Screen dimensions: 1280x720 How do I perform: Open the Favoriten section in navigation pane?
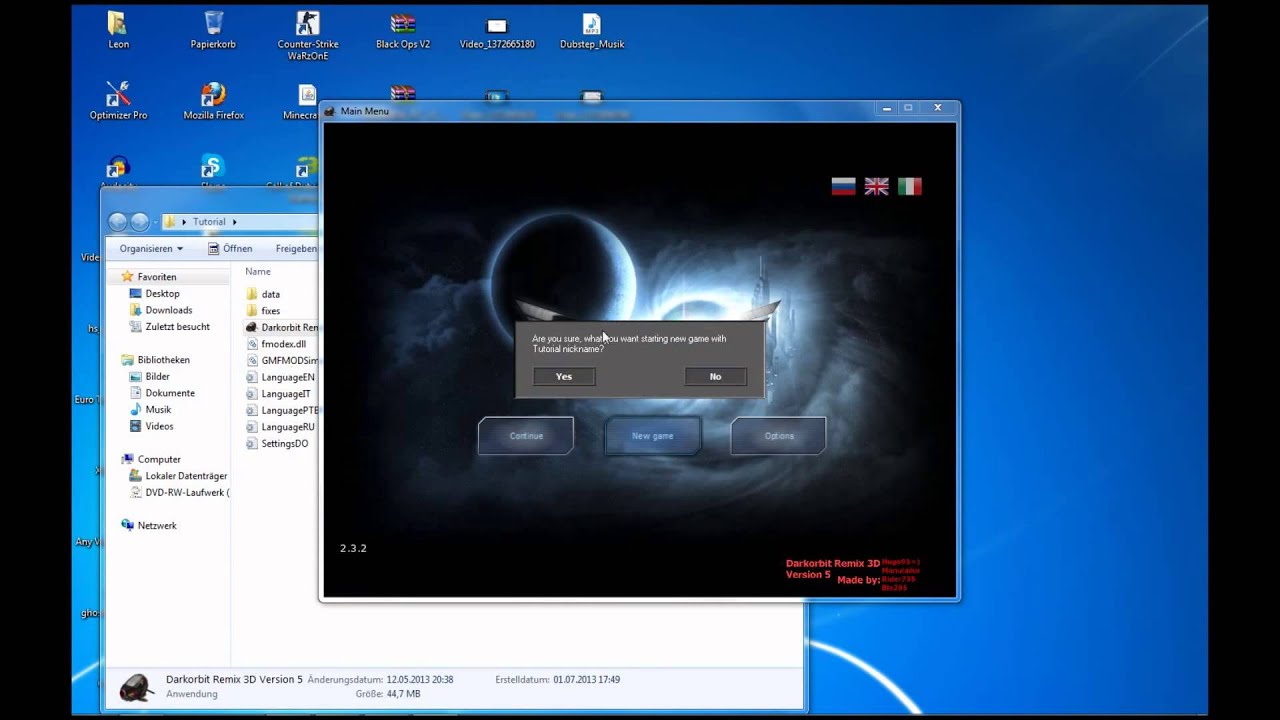(148, 277)
